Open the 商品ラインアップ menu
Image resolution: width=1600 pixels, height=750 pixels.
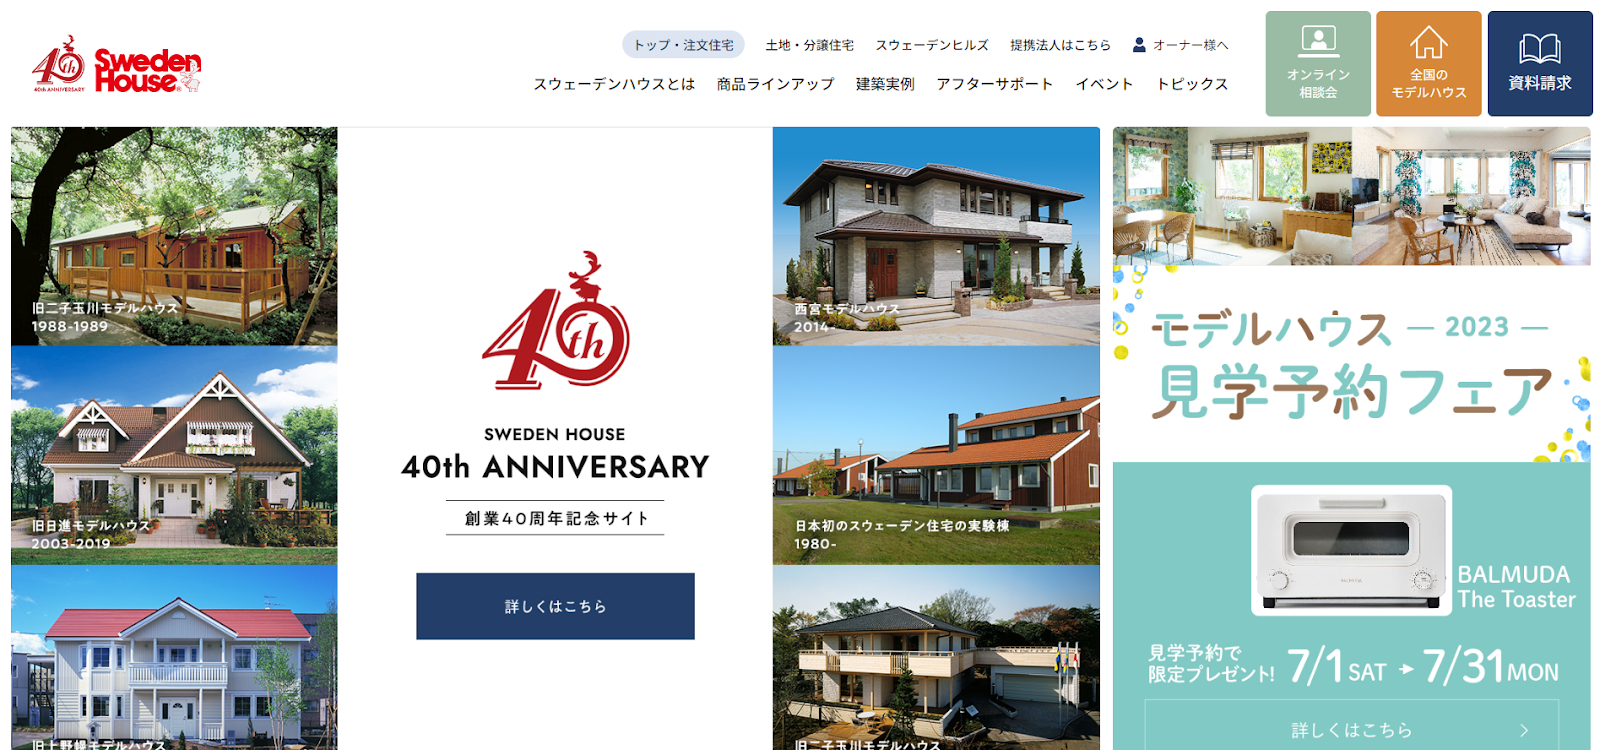[775, 84]
